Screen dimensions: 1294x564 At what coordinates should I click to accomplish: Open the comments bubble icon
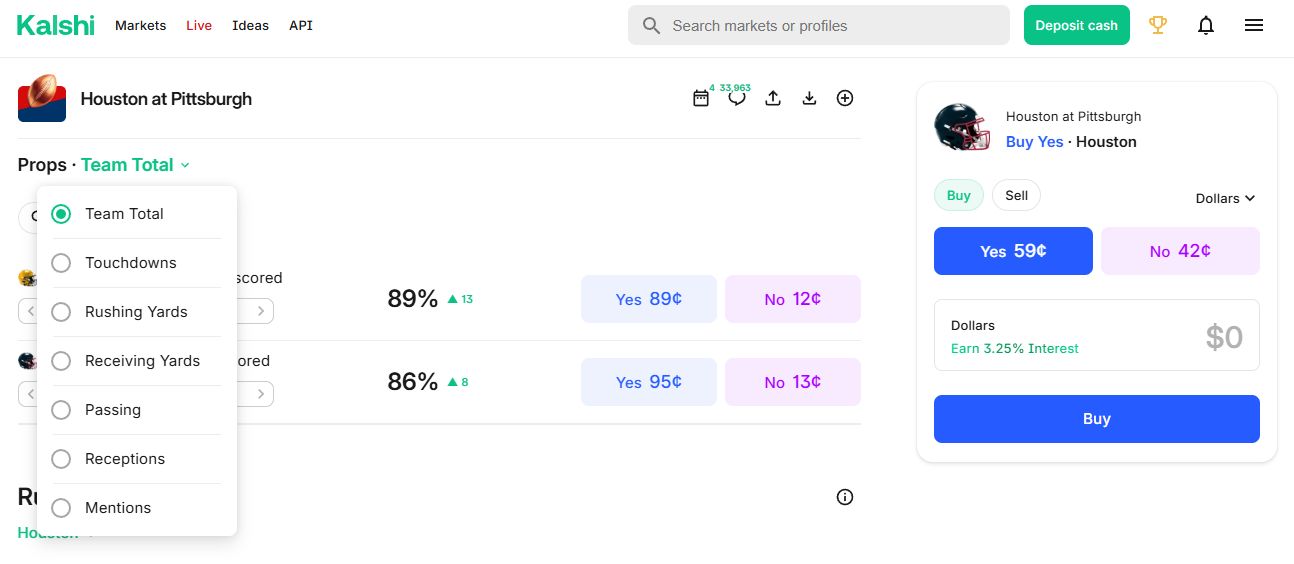click(x=737, y=98)
